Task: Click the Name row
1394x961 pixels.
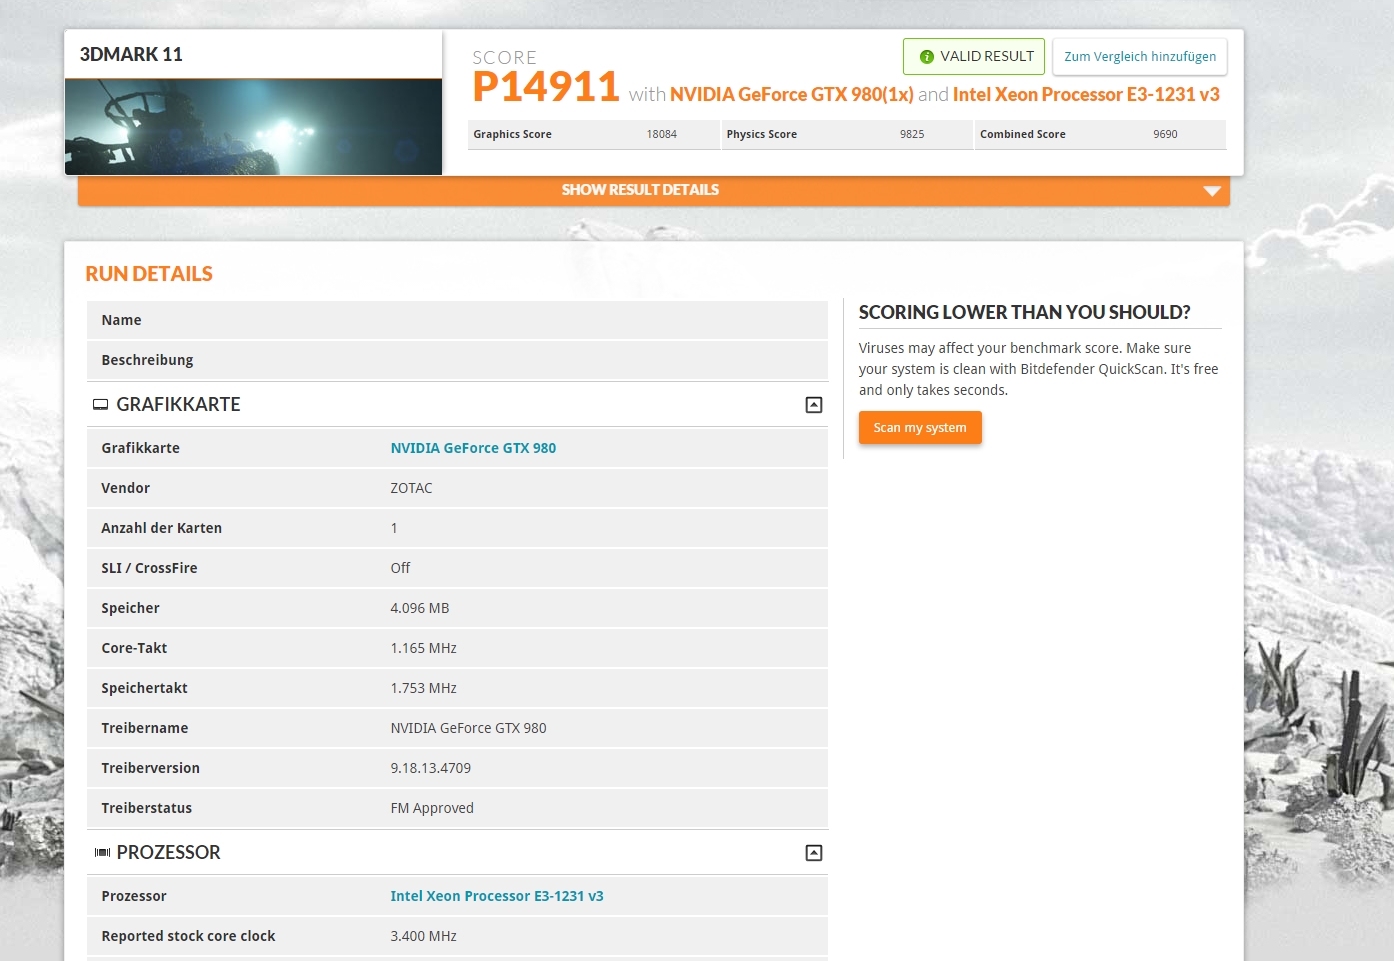Action: pyautogui.click(x=457, y=320)
